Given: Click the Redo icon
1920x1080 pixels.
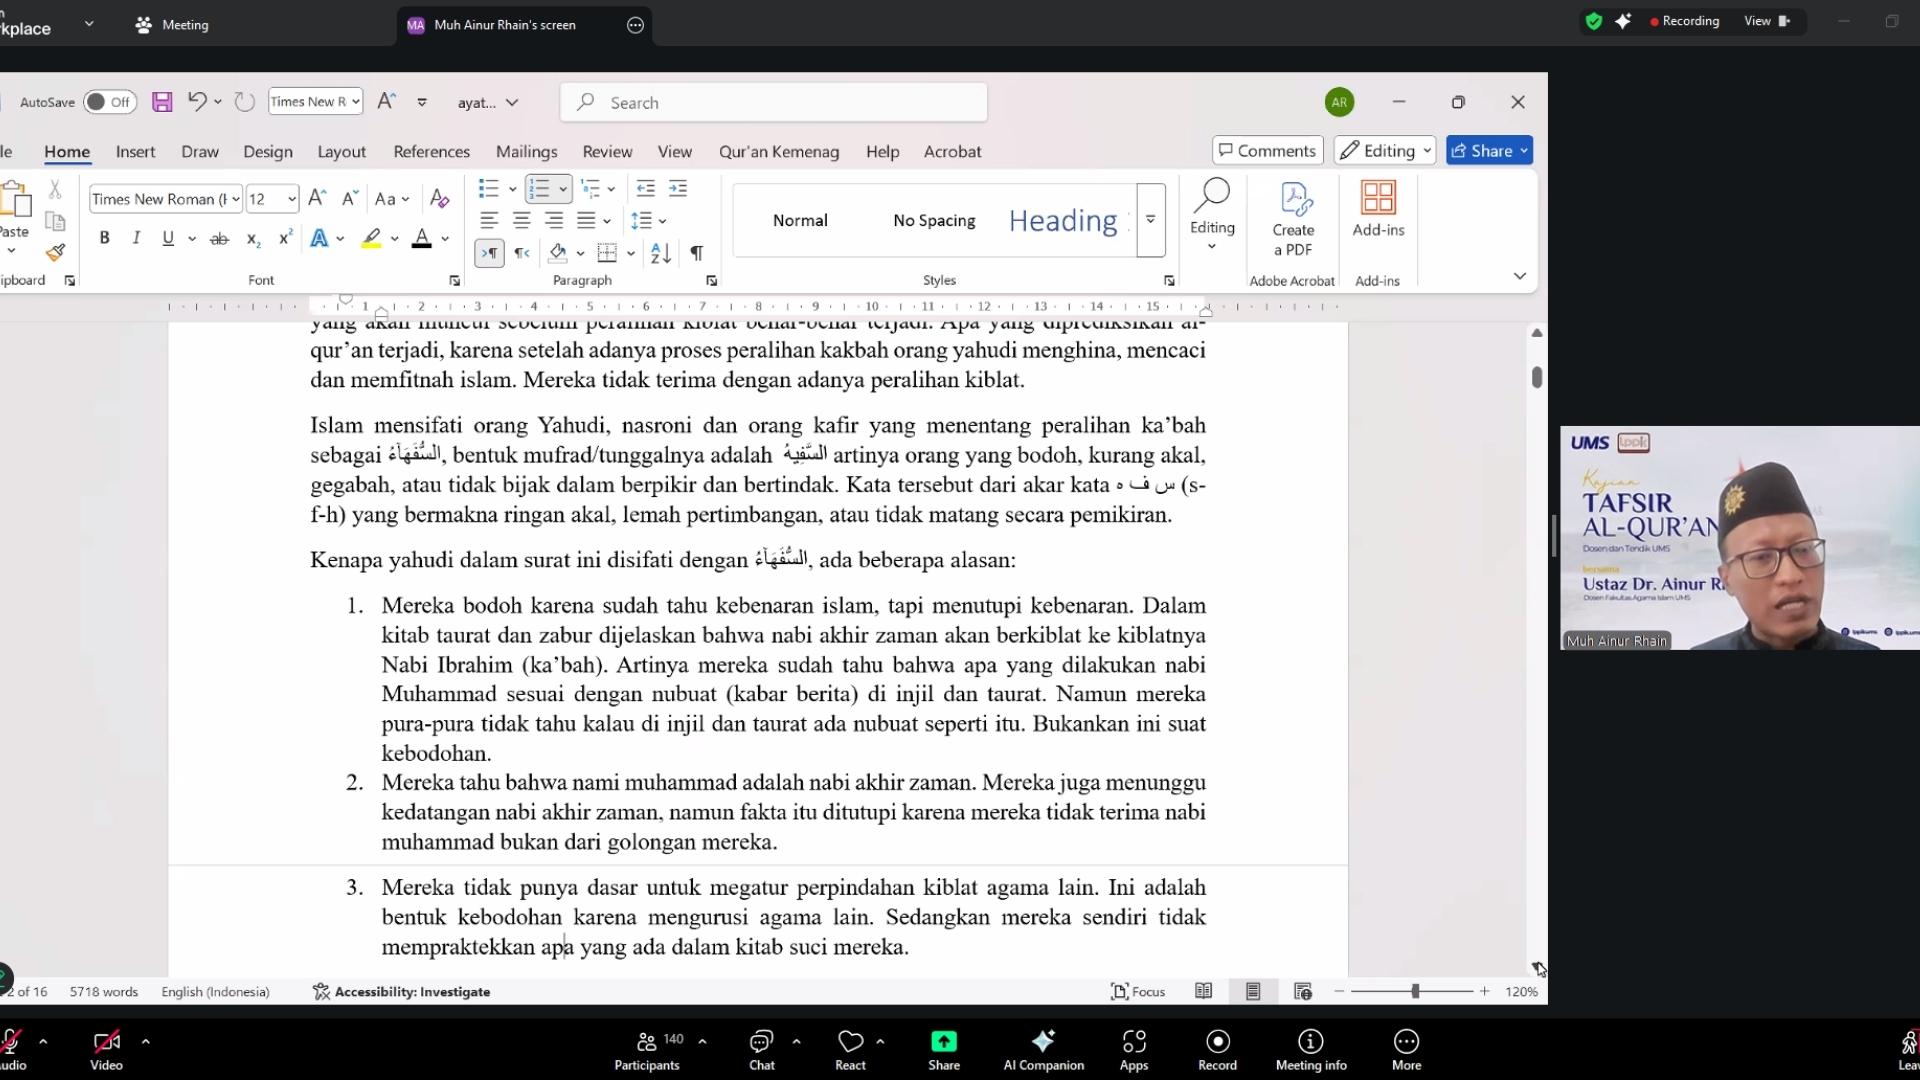Looking at the screenshot, I should 244,102.
